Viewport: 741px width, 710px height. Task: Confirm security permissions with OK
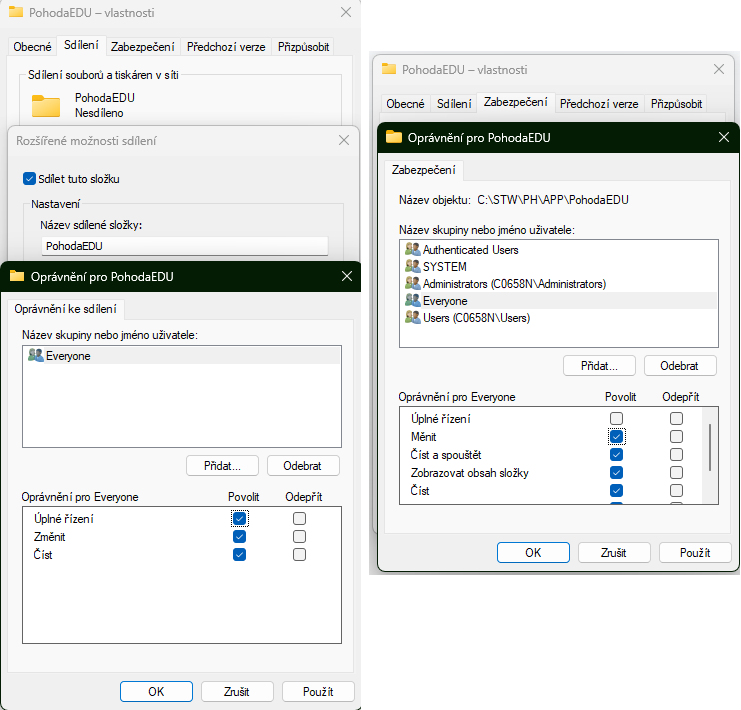(x=533, y=553)
